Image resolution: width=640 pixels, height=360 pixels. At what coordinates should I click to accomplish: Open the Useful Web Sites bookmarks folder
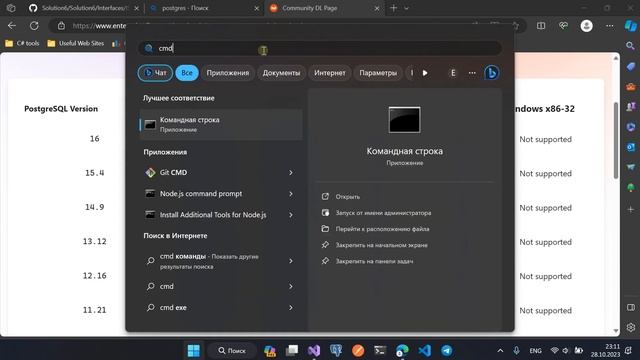(x=76, y=43)
